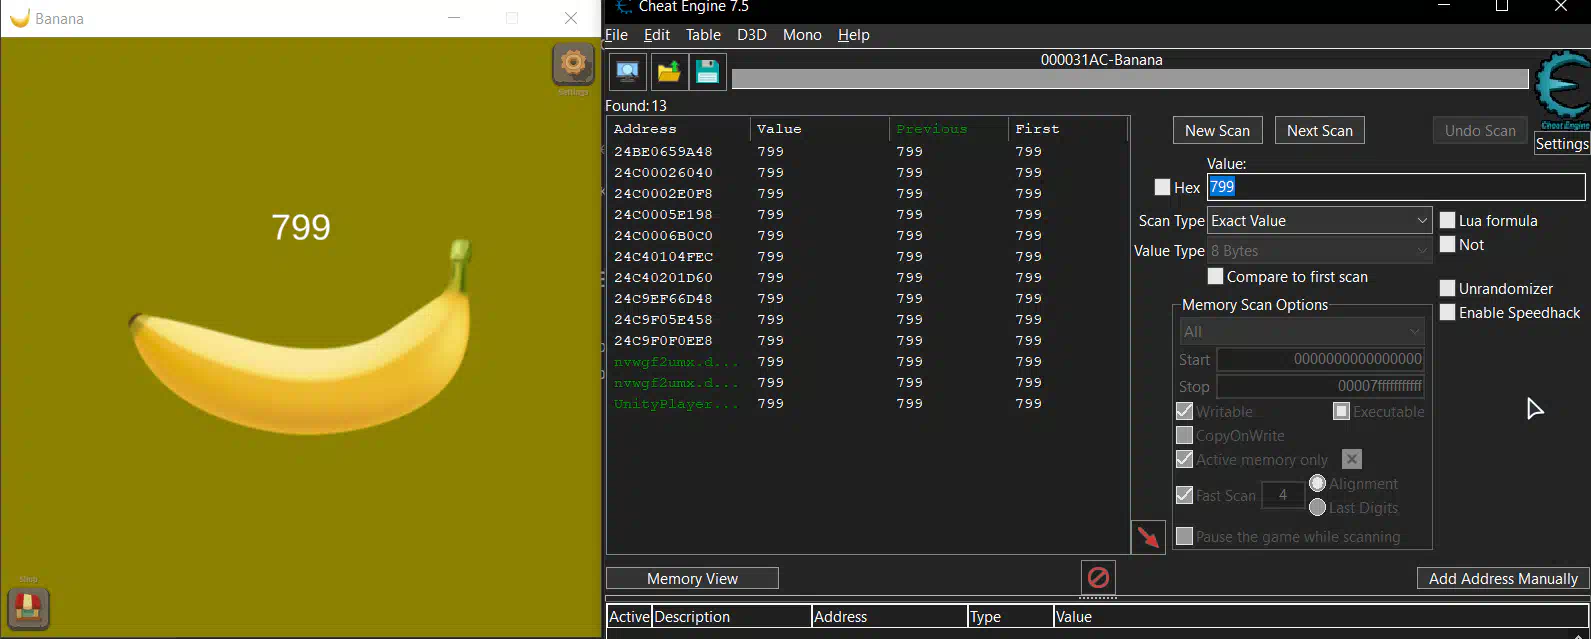Click the X button next to Active memory only
The height and width of the screenshot is (639, 1591).
click(1352, 459)
